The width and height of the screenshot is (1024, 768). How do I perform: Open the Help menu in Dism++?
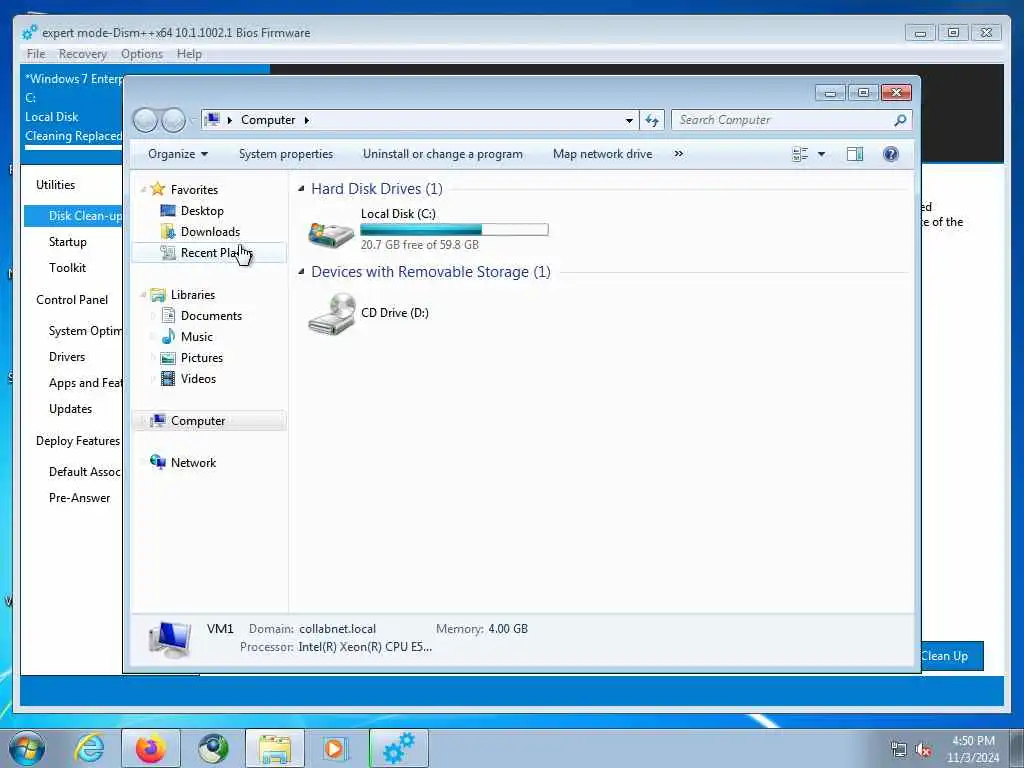(189, 54)
